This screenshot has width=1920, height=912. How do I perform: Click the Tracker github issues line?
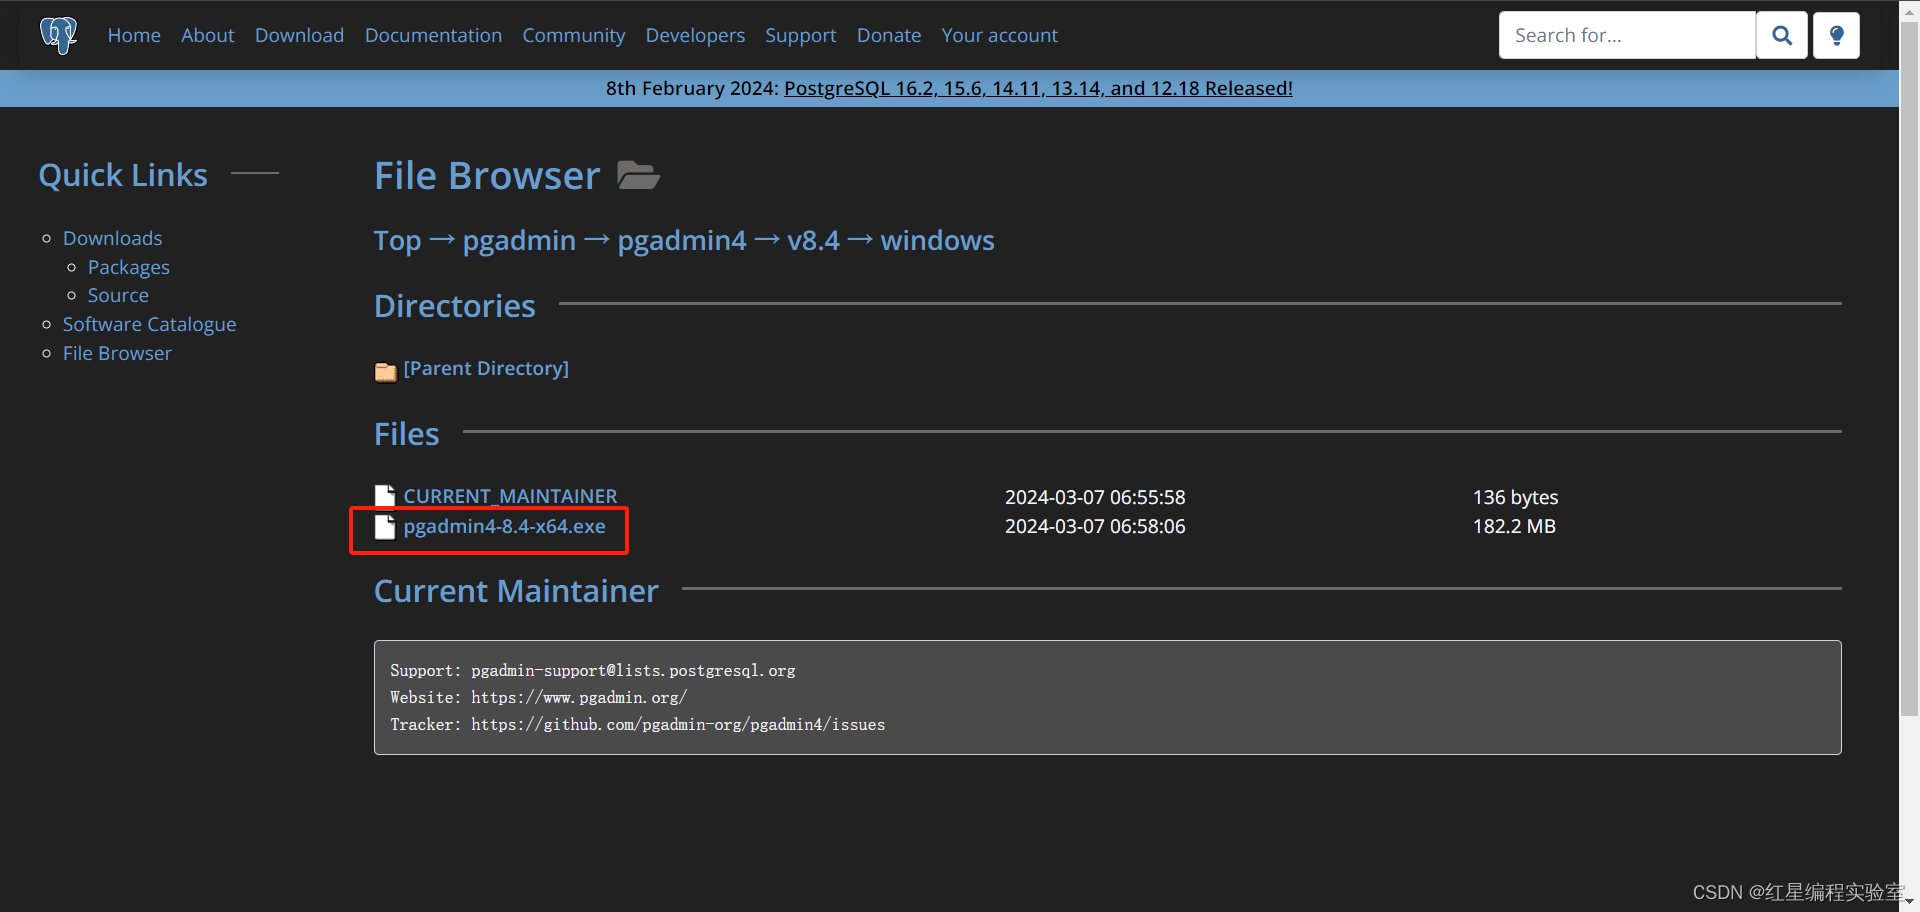click(x=637, y=725)
